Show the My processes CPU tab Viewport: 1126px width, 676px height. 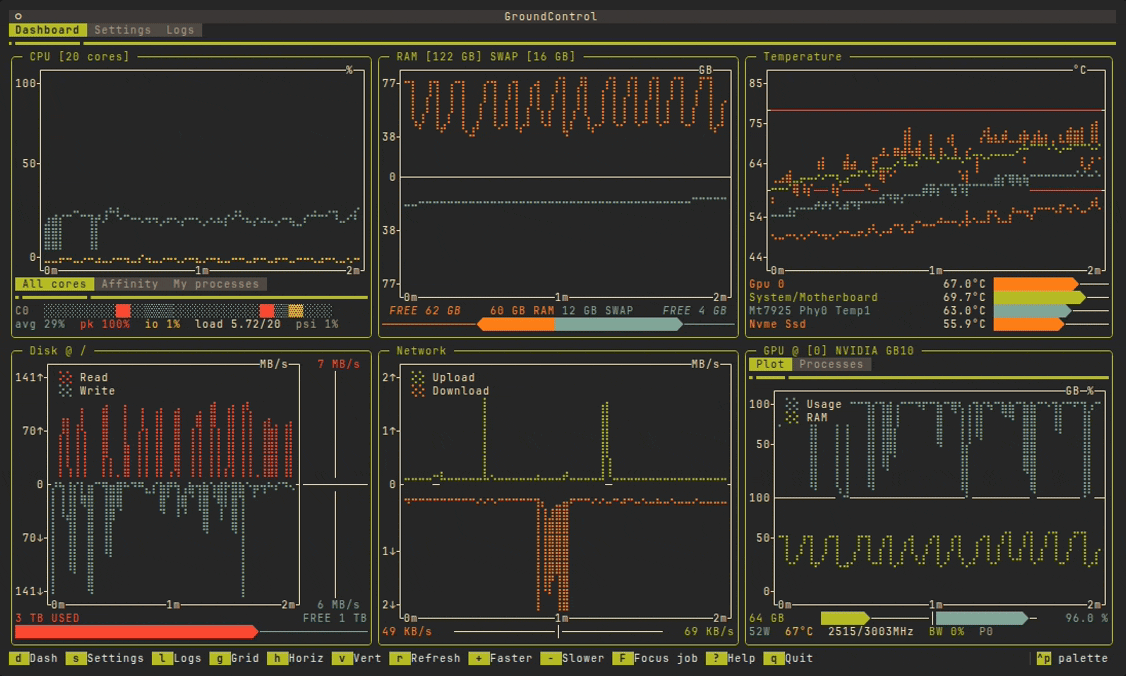point(216,284)
